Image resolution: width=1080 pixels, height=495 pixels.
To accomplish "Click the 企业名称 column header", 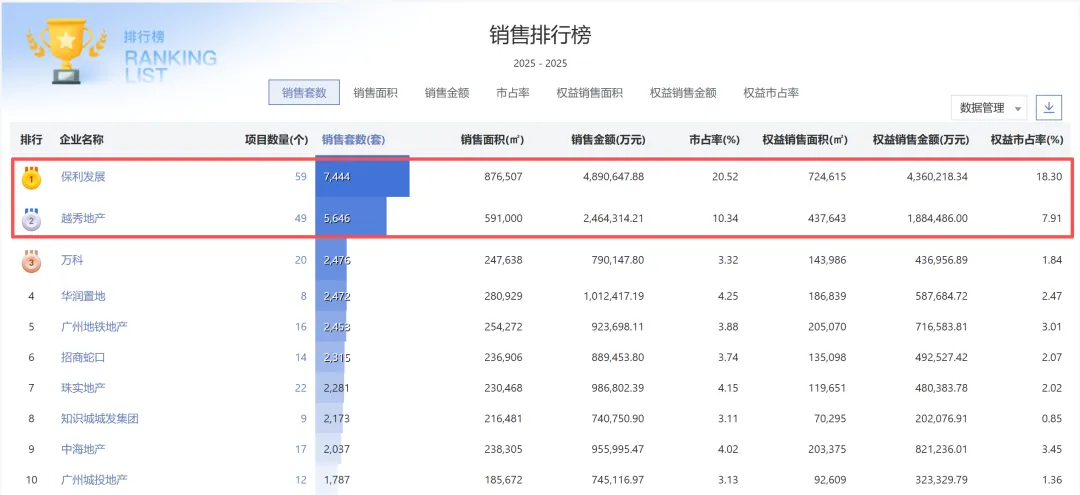I will 82,140.
